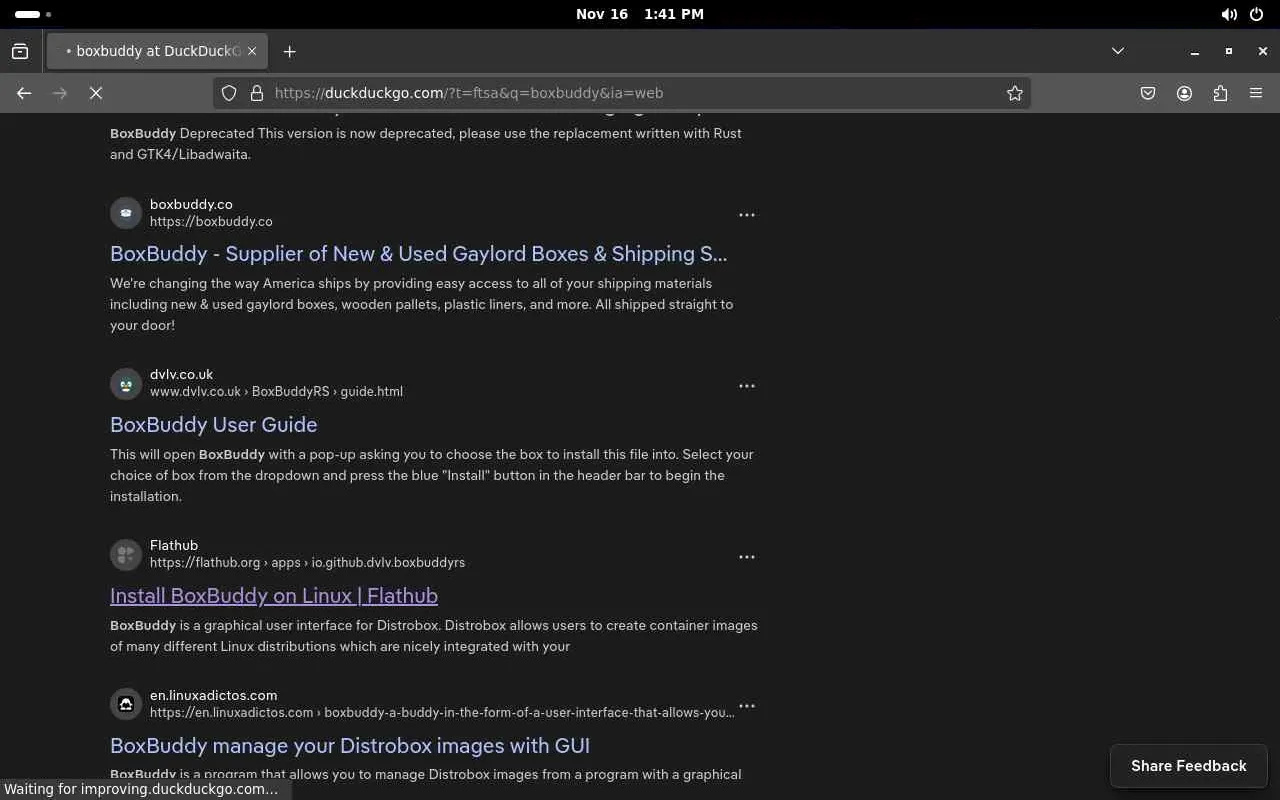
Task: Go back to the previous page
Action: pyautogui.click(x=24, y=93)
